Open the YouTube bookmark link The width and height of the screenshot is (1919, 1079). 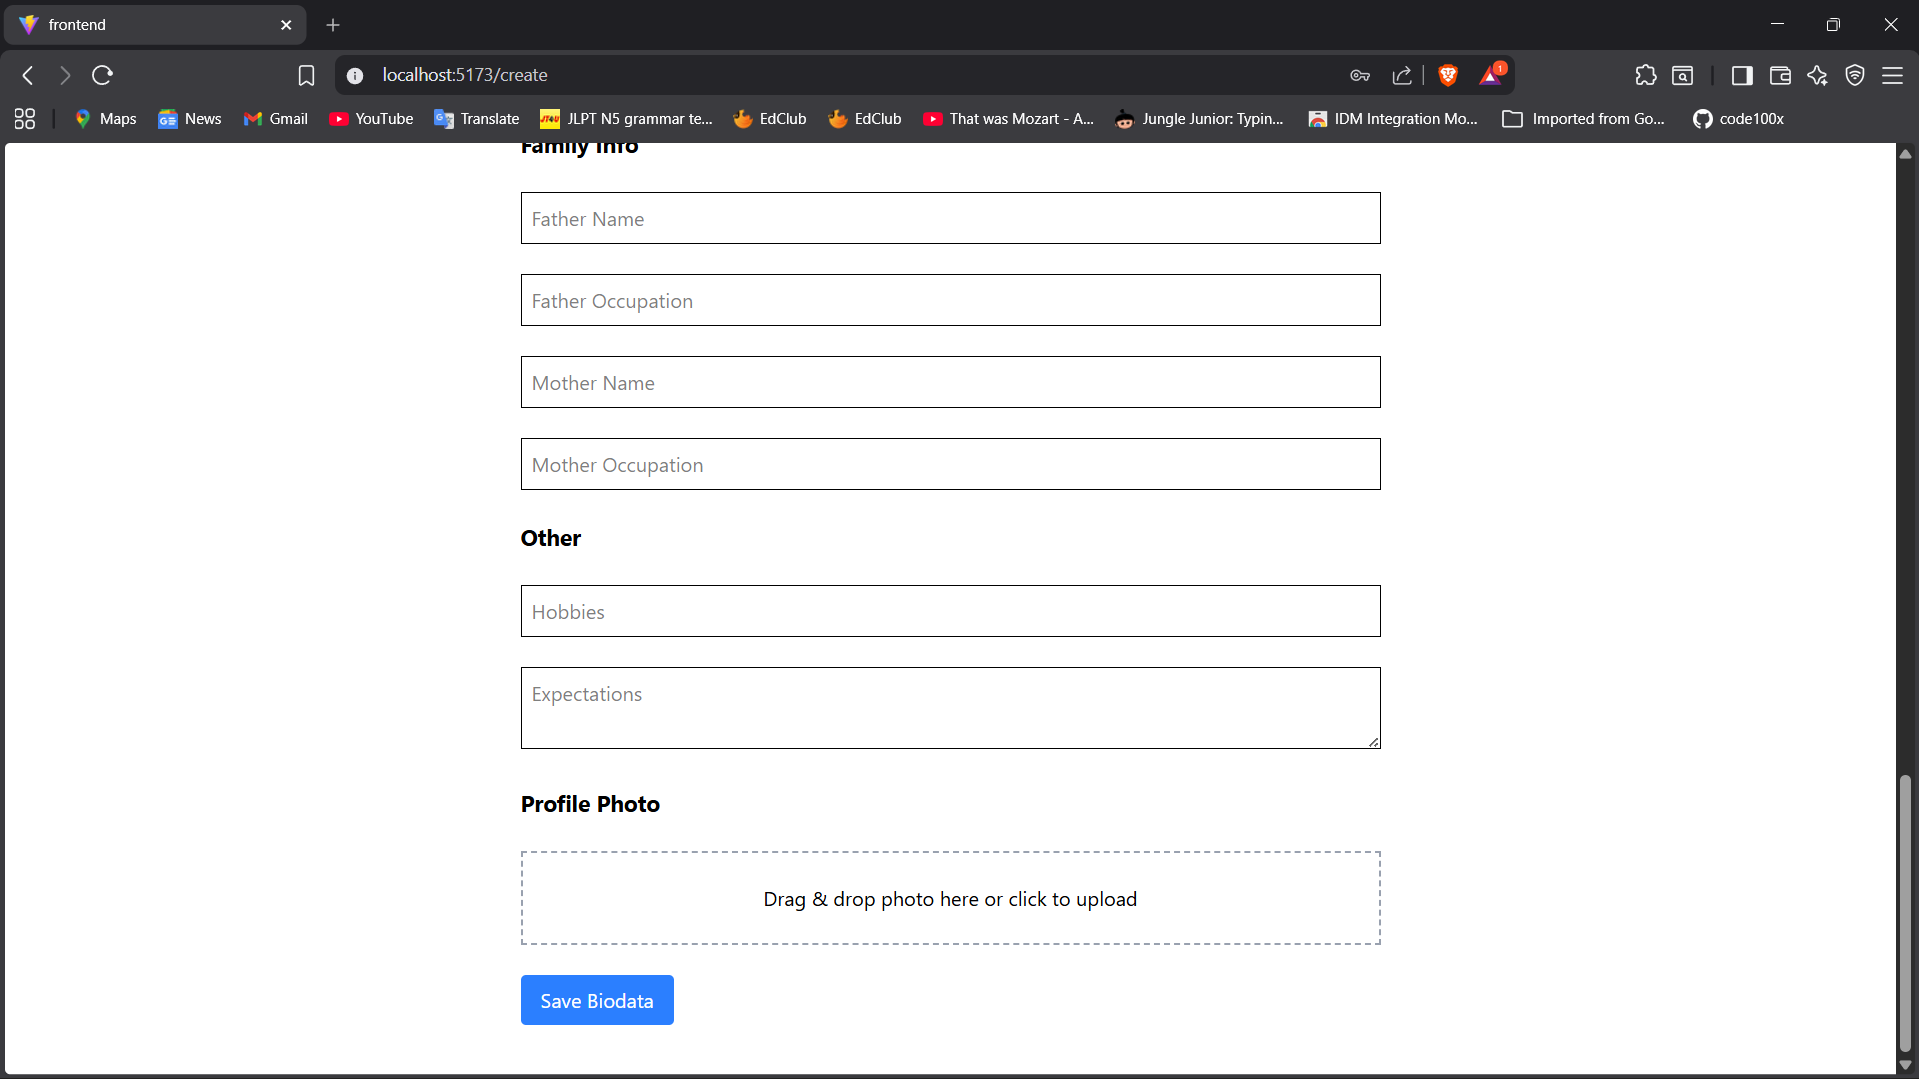[372, 119]
